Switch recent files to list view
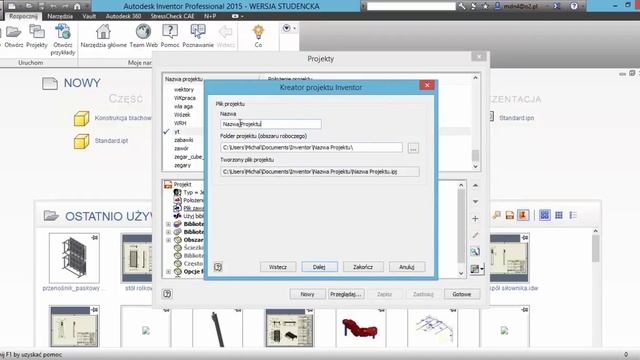Screen dimensions: 640x360 point(573,215)
